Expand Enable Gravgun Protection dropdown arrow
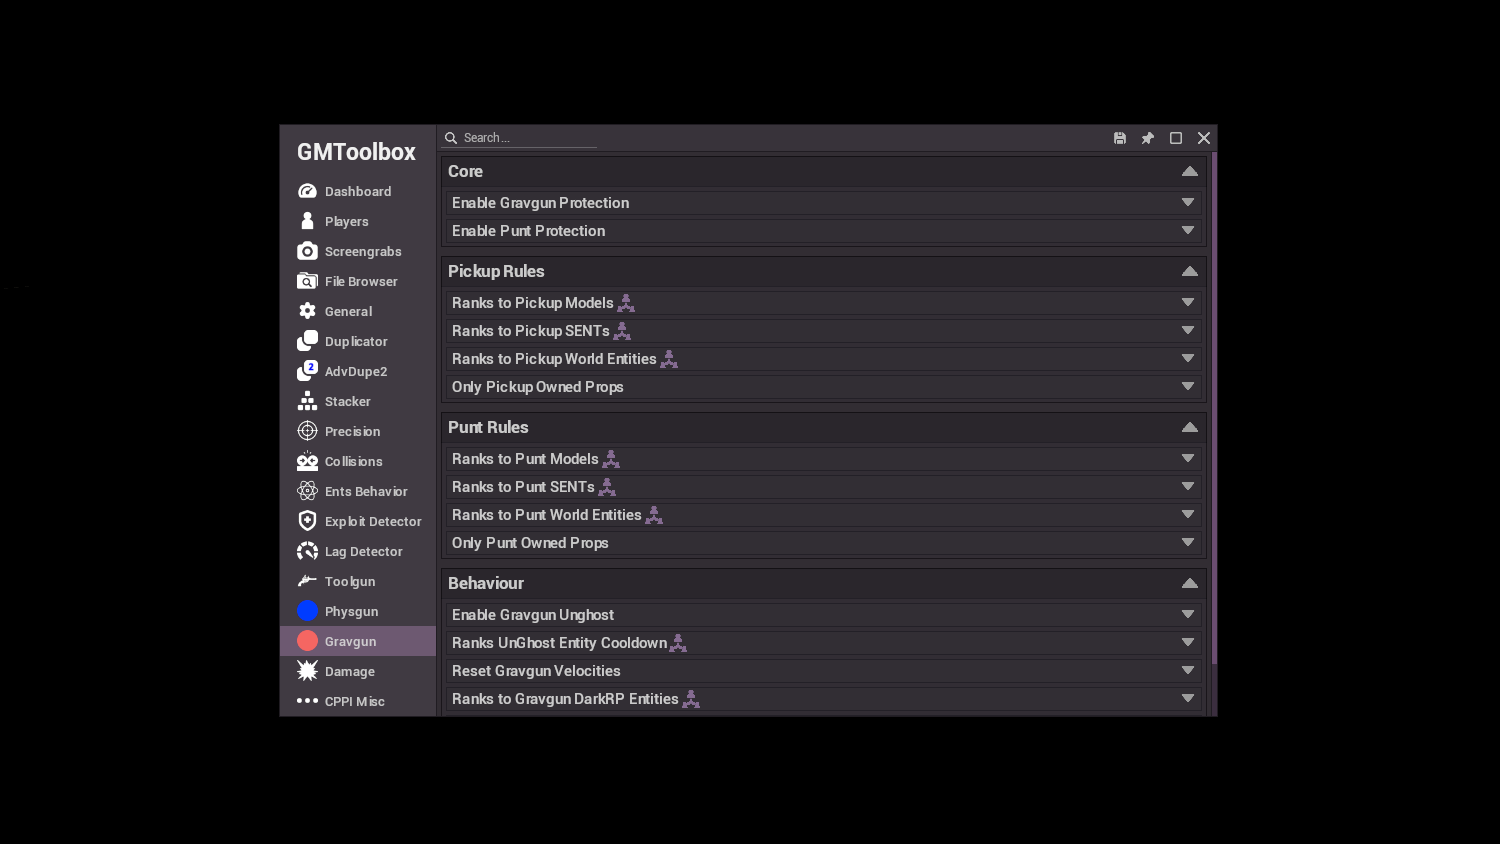 coord(1188,202)
